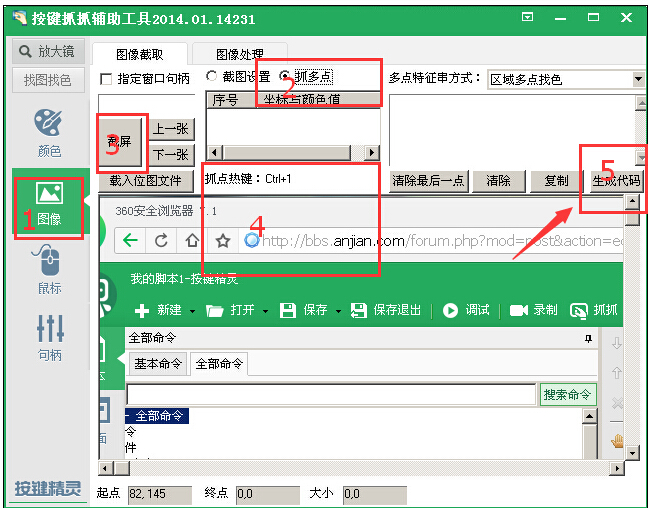Viewport: 650px width, 508px height.
Task: Click the 清除最后一点 button
Action: tap(429, 181)
